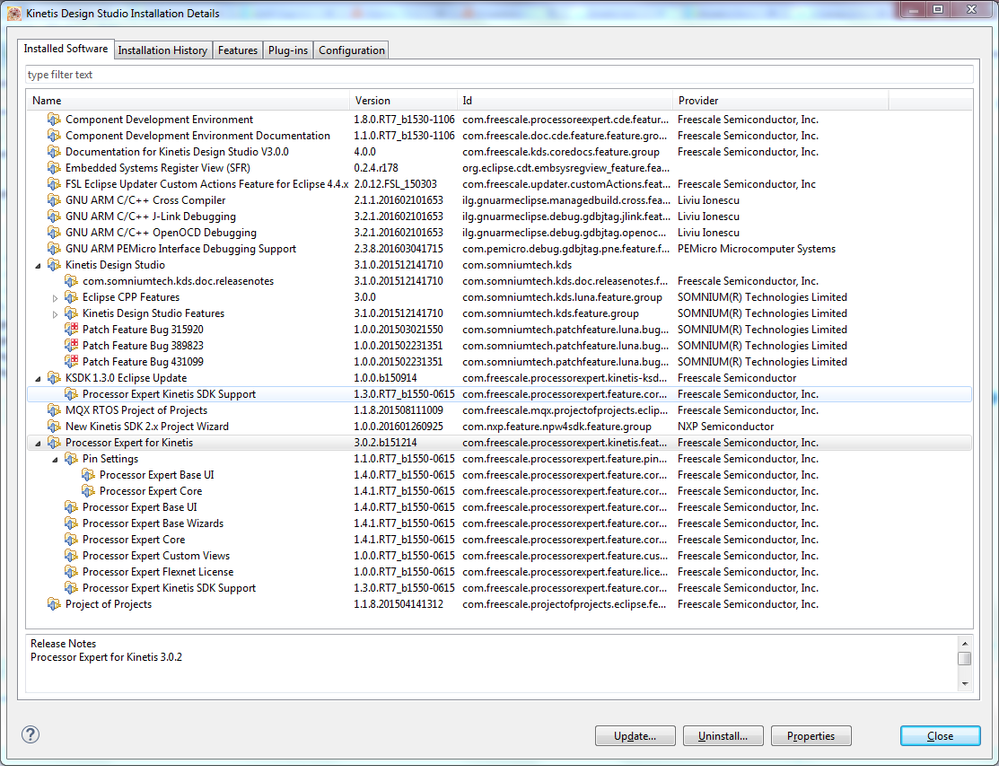Screen dimensions: 999x766
Task: Collapse the Pin Settings node
Action: click(x=55, y=459)
